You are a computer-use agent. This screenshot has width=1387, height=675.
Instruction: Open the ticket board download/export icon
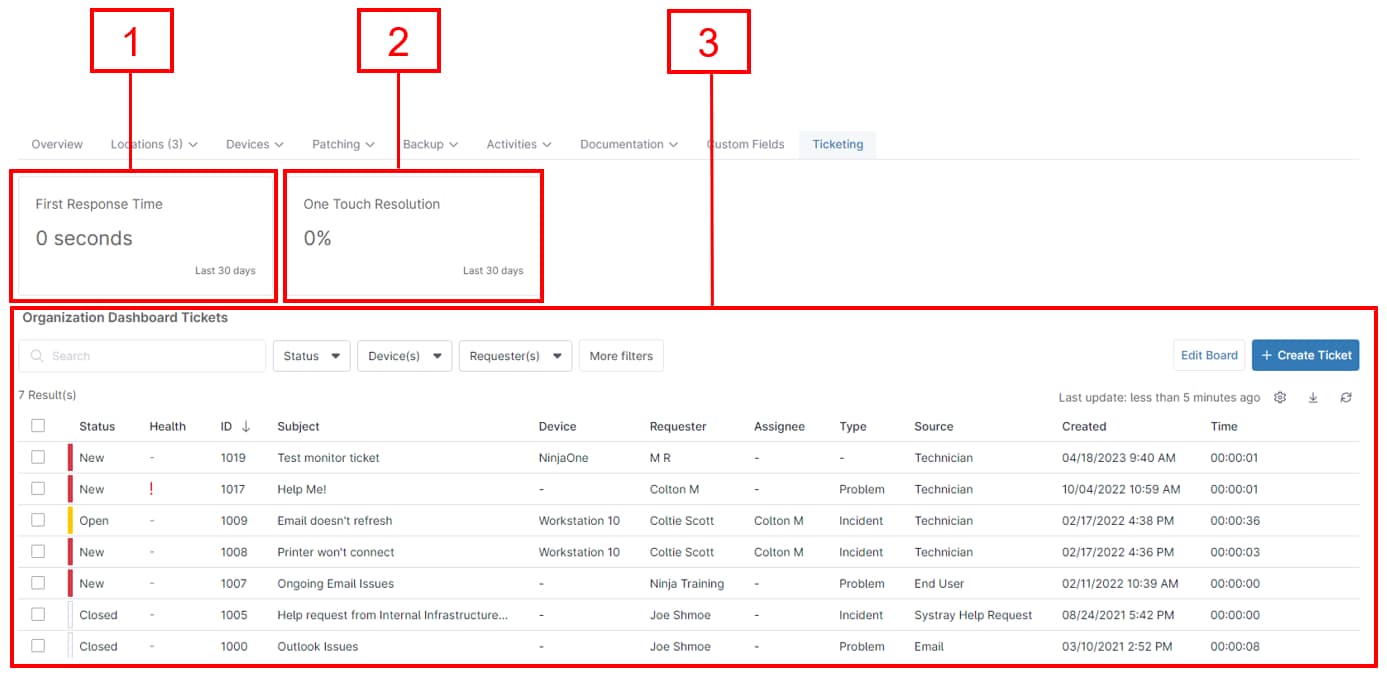point(1313,397)
